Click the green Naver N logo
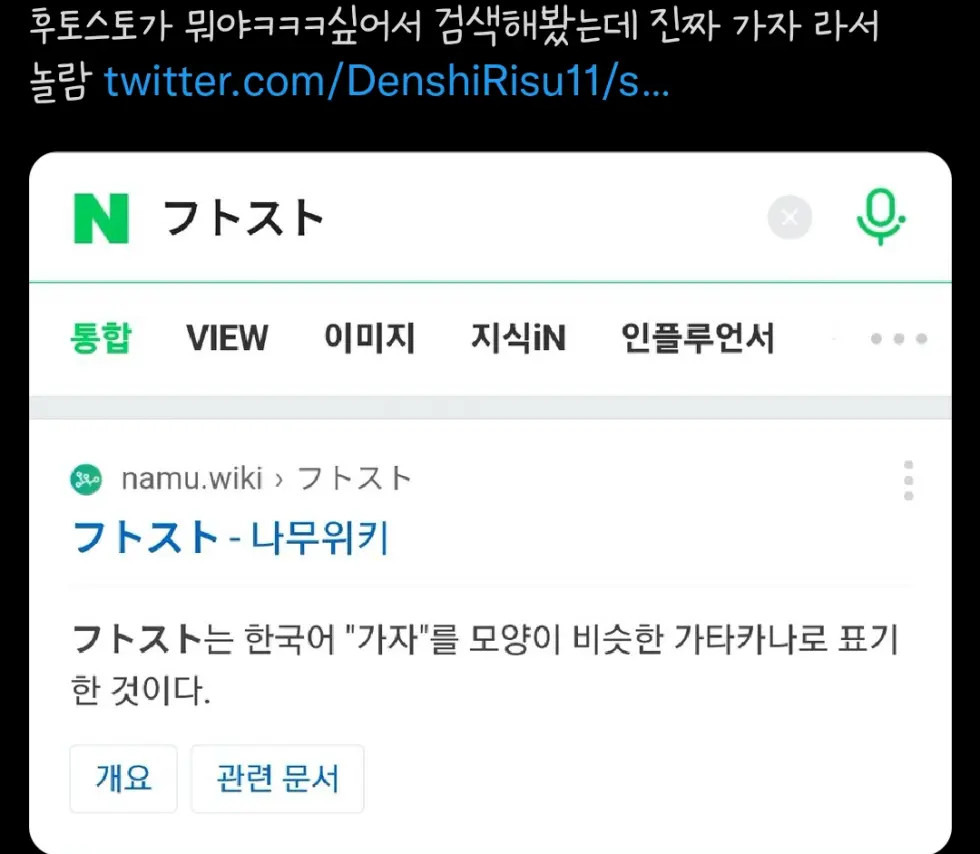The width and height of the screenshot is (980, 854). (x=101, y=218)
